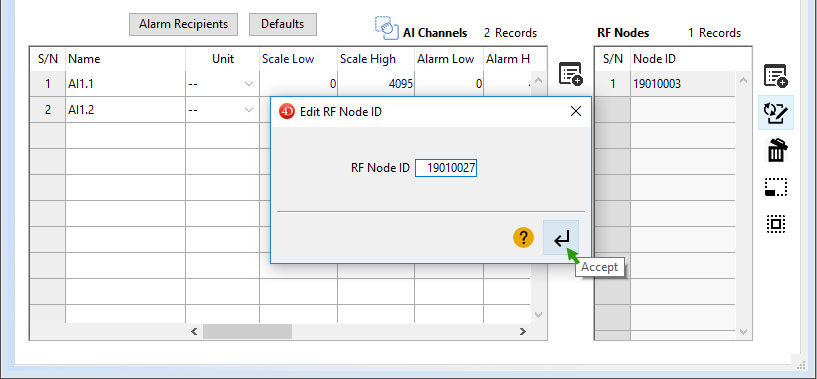The image size is (817, 379).
Task: Add a new RF Nodes record
Action: 776,76
